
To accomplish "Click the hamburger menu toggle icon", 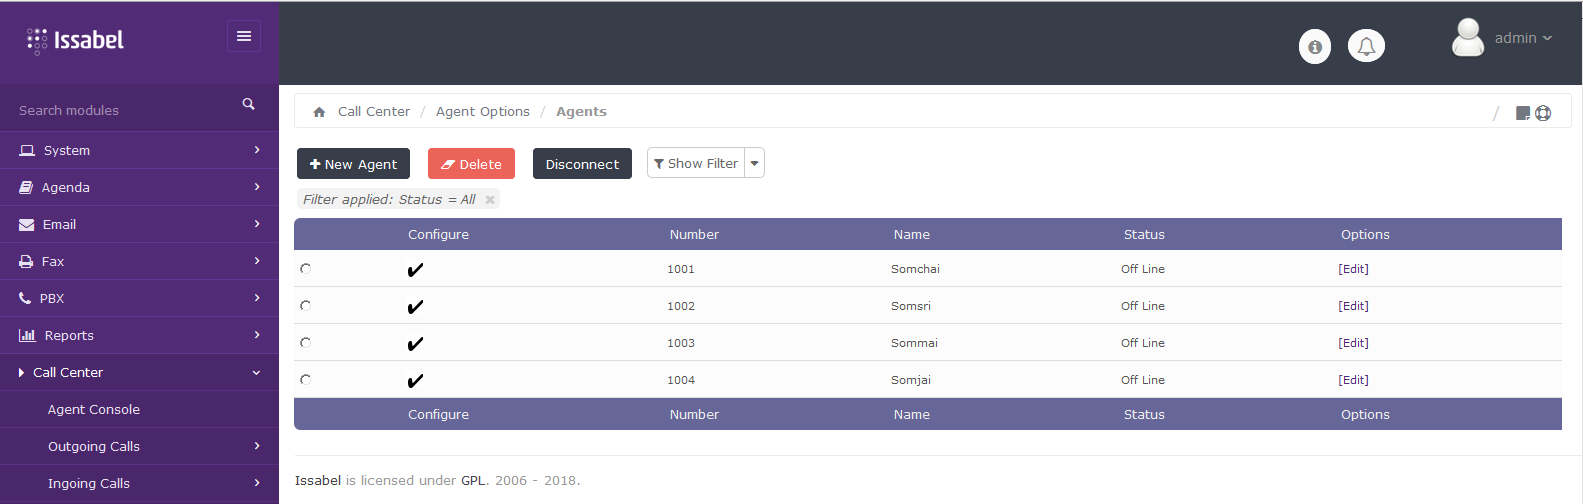I will [x=243, y=36].
